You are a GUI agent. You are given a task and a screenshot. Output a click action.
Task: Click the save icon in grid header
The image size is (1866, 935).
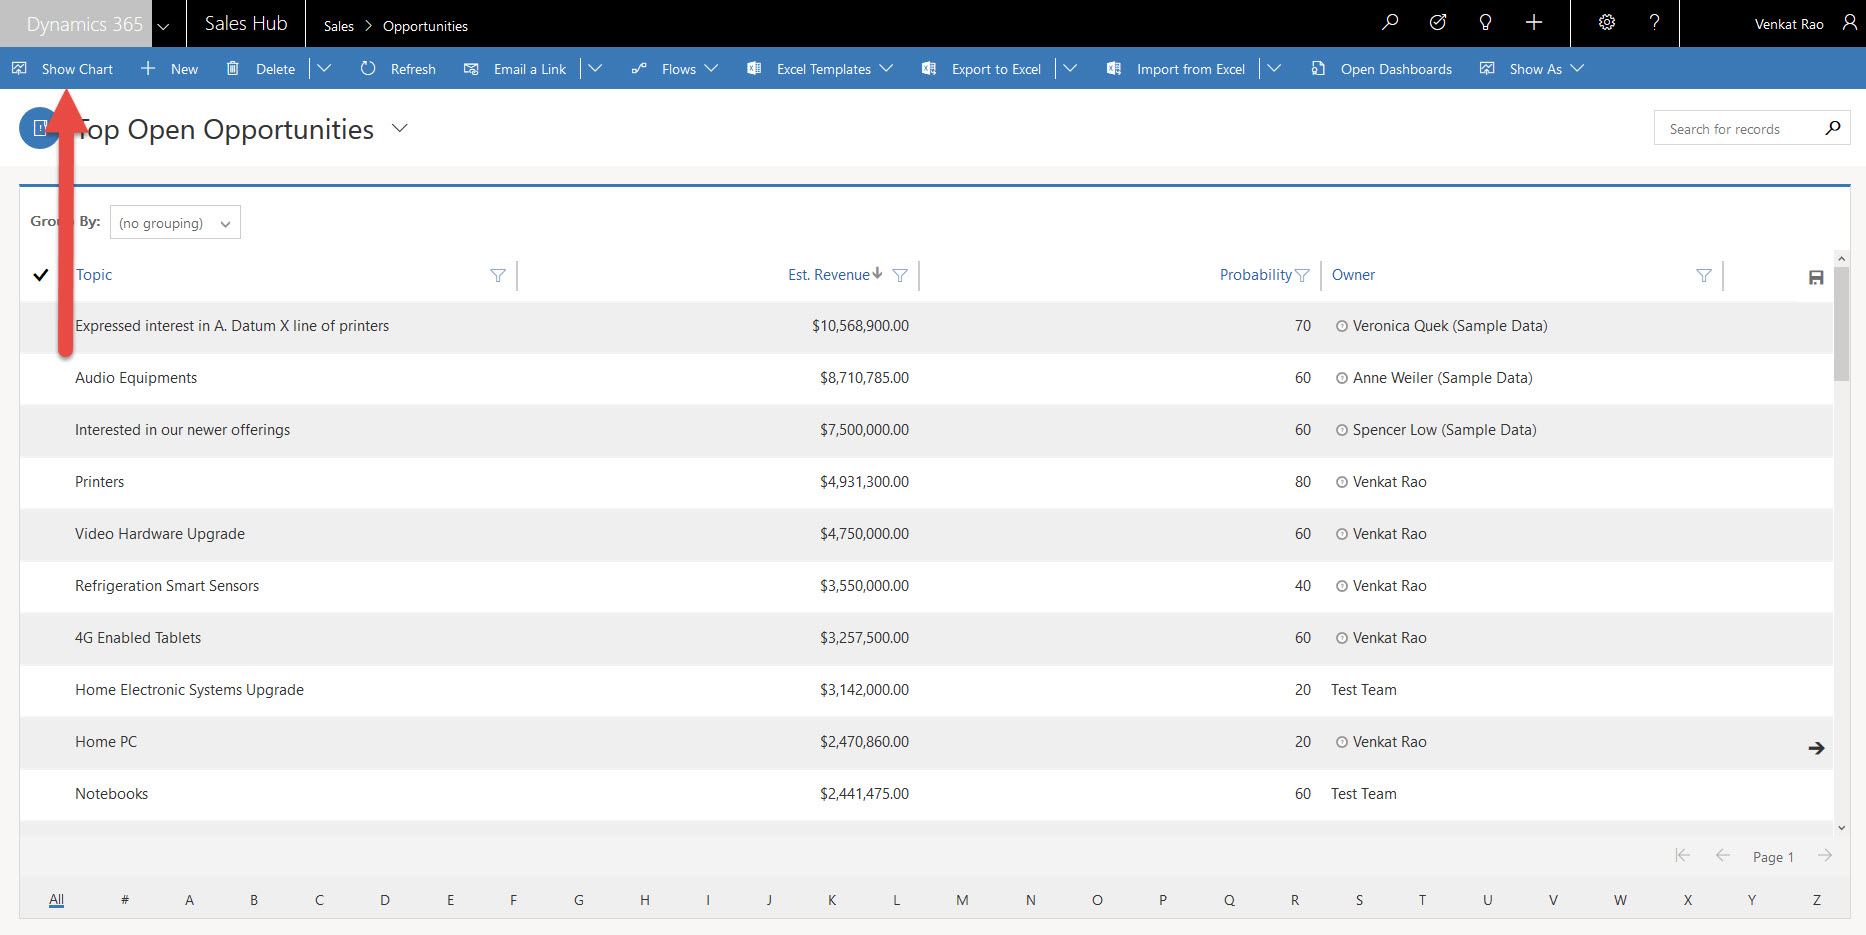tap(1815, 278)
